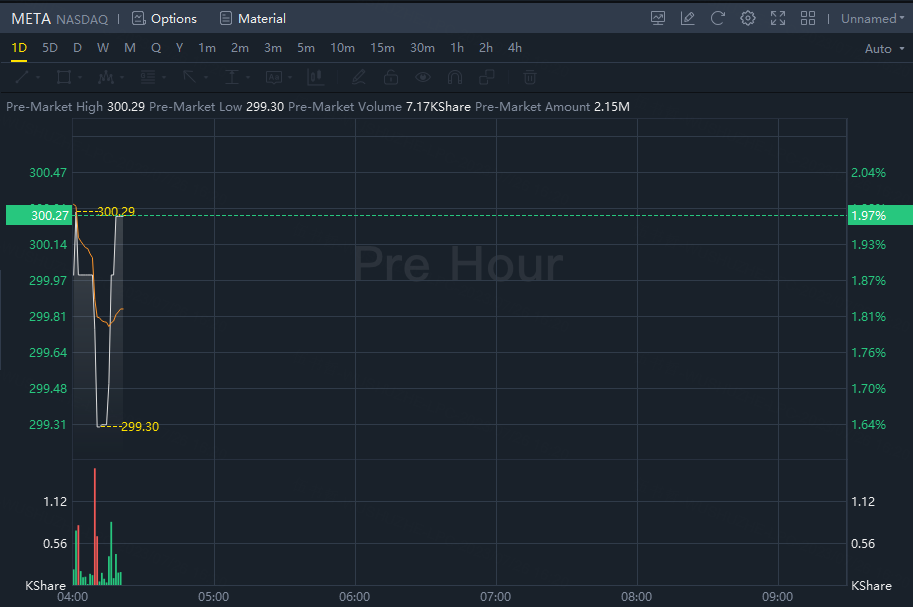Screen dimensions: 913x607
Task: Click the META ticker symbol
Action: pos(31,19)
